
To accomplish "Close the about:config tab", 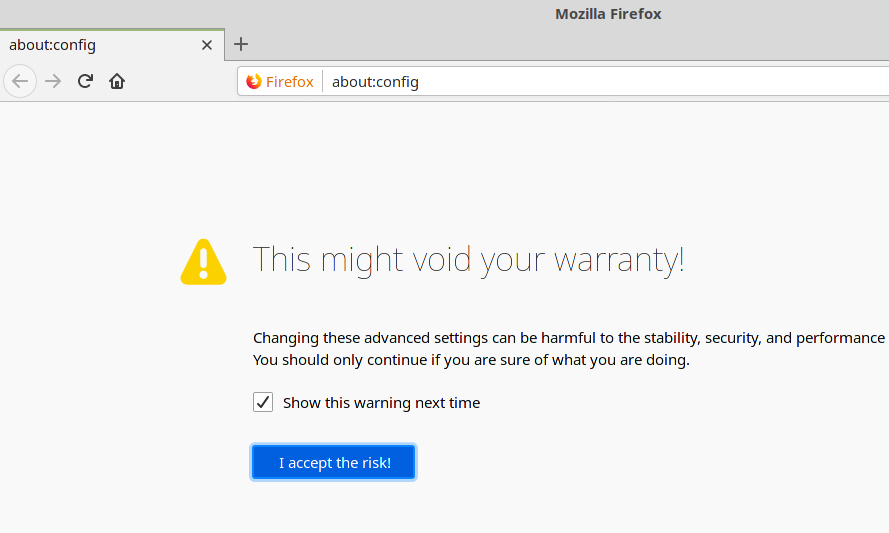I will point(207,45).
